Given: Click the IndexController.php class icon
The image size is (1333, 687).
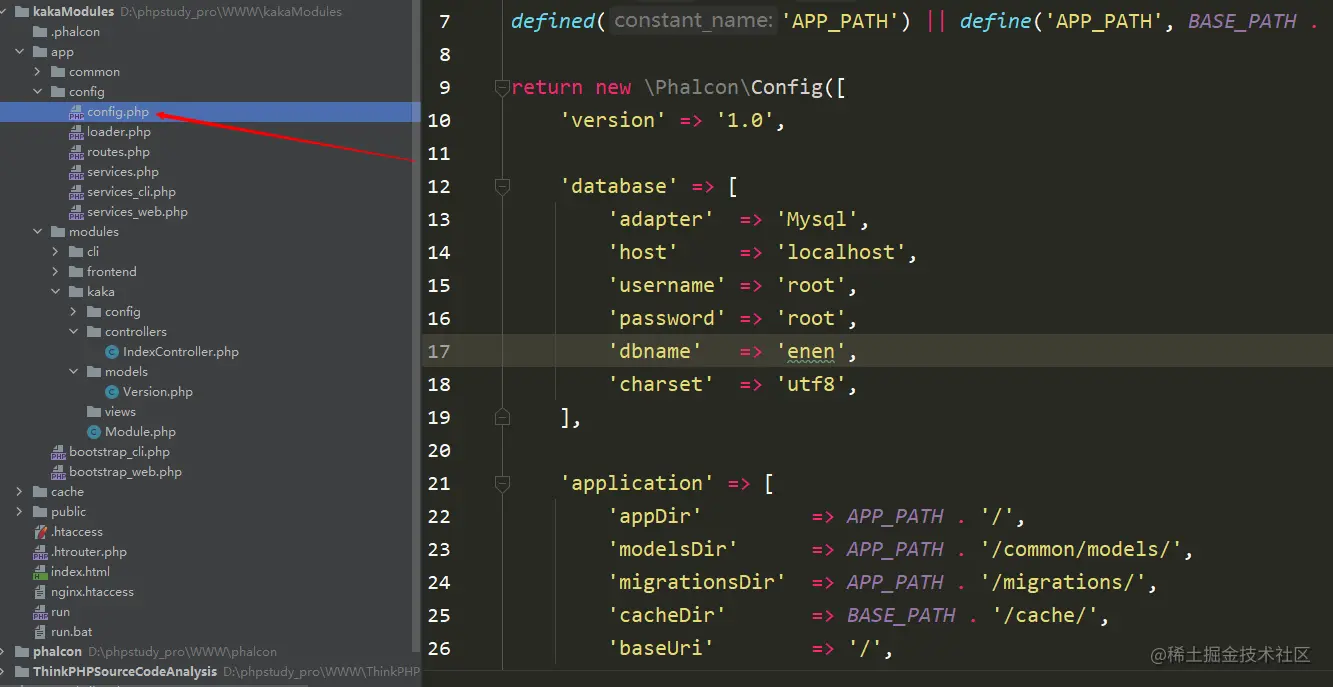Looking at the screenshot, I should click(112, 352).
